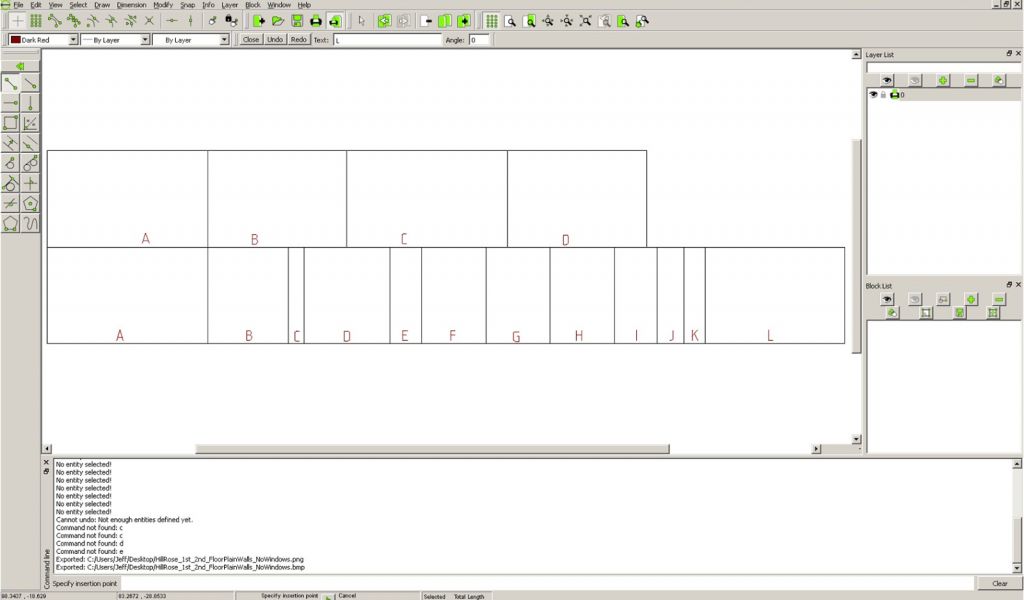Select the horizontal line tool
1024x600 pixels.
pyautogui.click(x=10, y=103)
